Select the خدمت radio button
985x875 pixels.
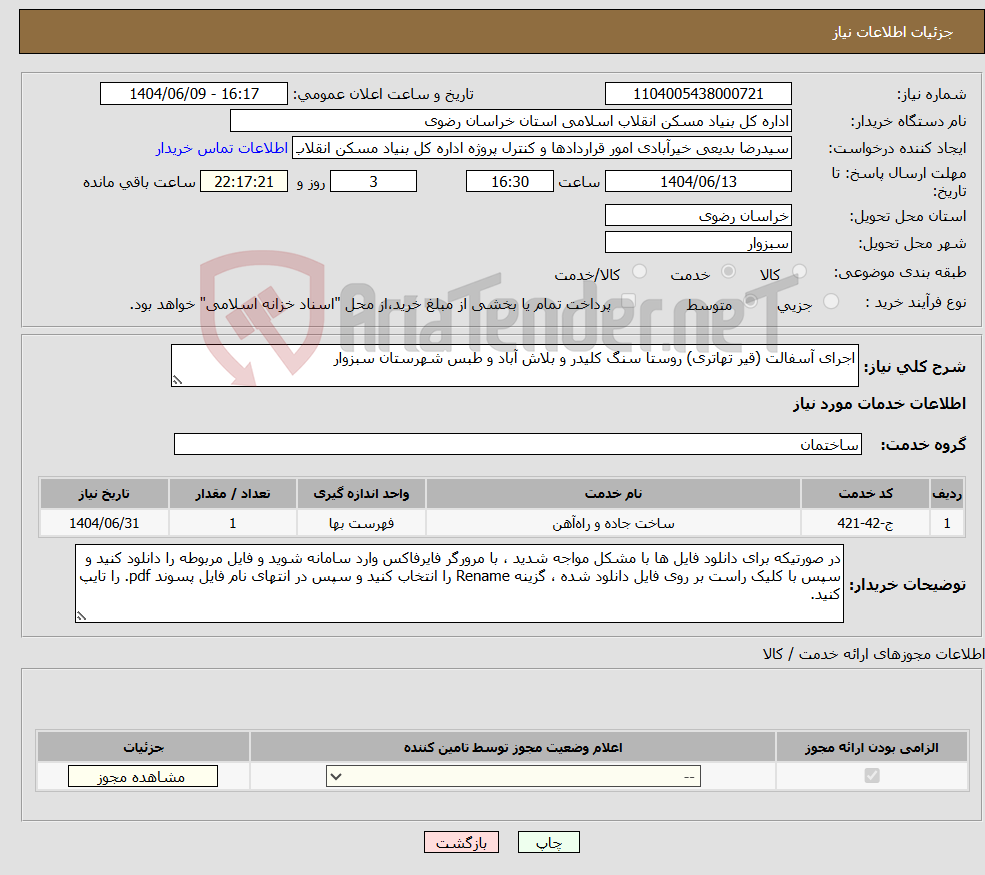point(727,271)
